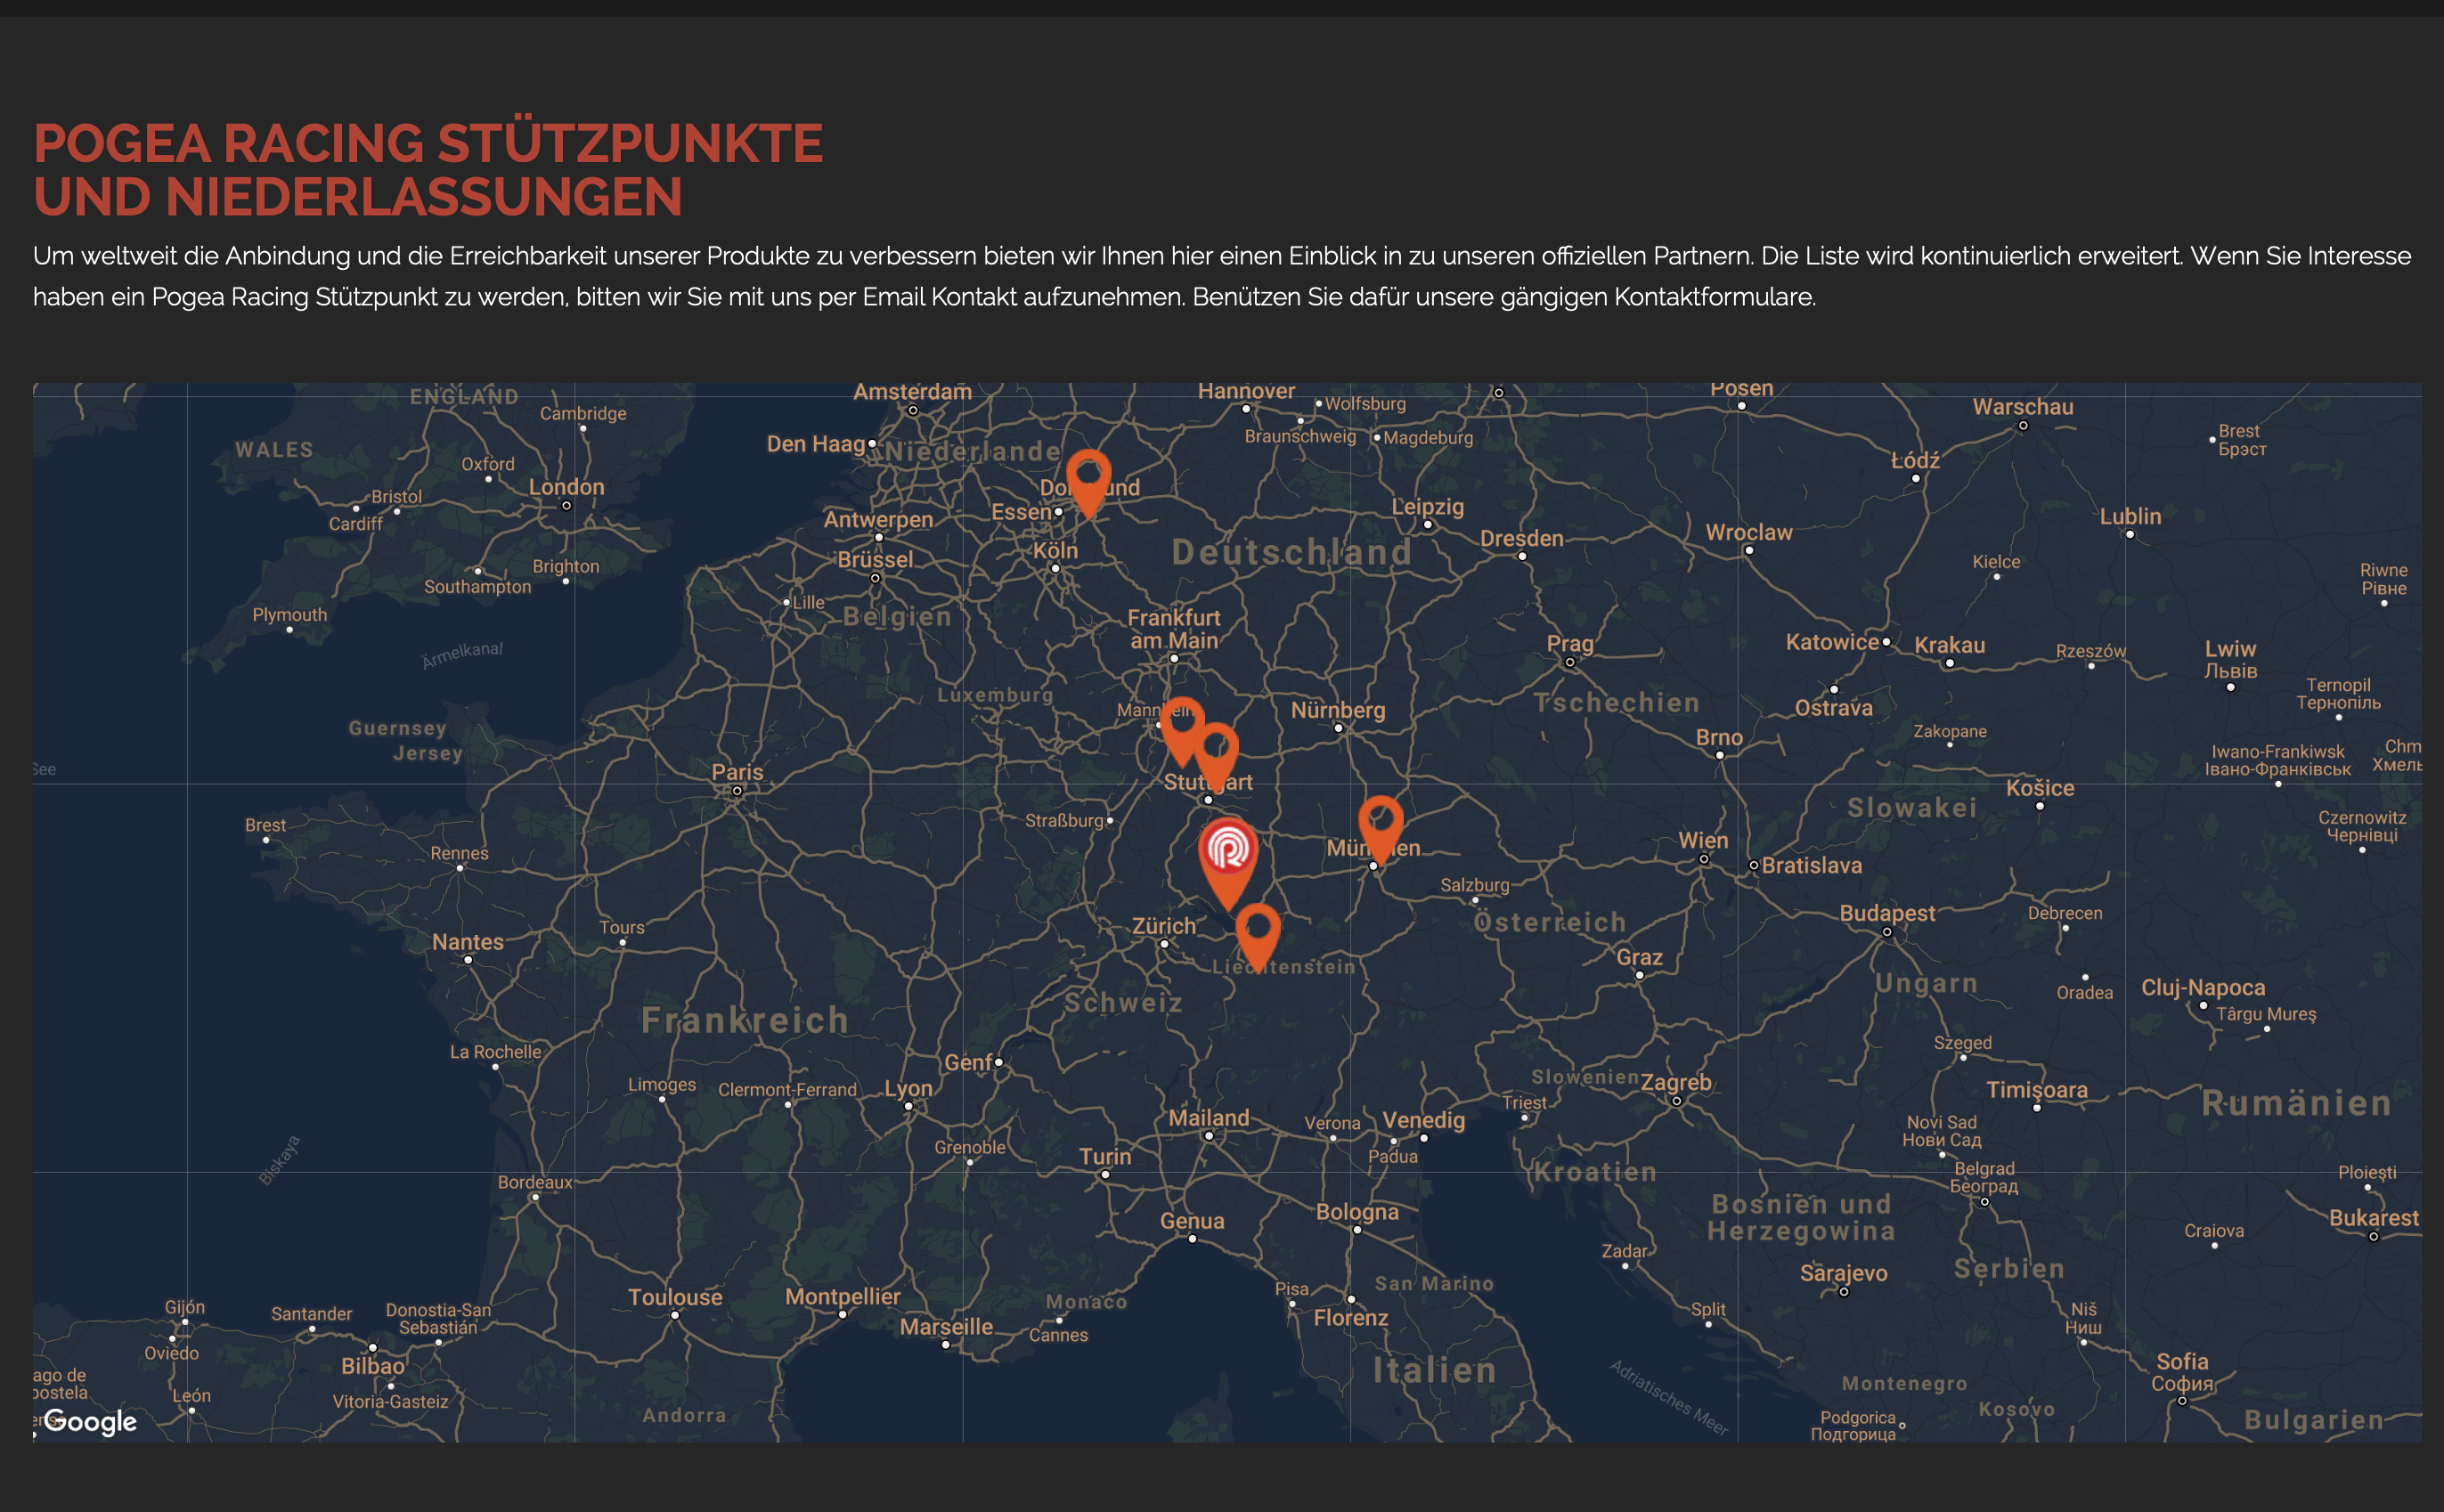Click the Deutschland country label
The height and width of the screenshot is (1512, 2444).
coord(1292,552)
